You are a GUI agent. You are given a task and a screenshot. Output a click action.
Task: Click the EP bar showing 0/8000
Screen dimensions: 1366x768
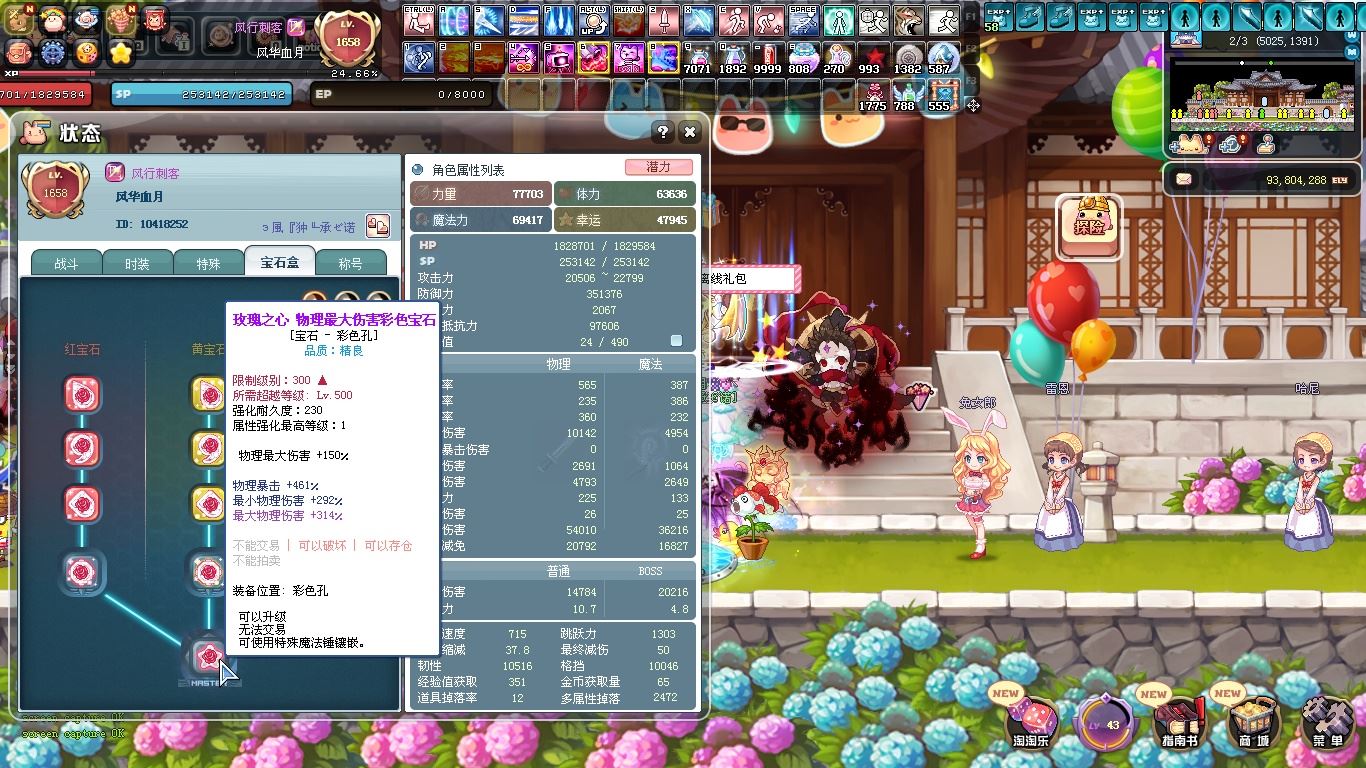400,94
